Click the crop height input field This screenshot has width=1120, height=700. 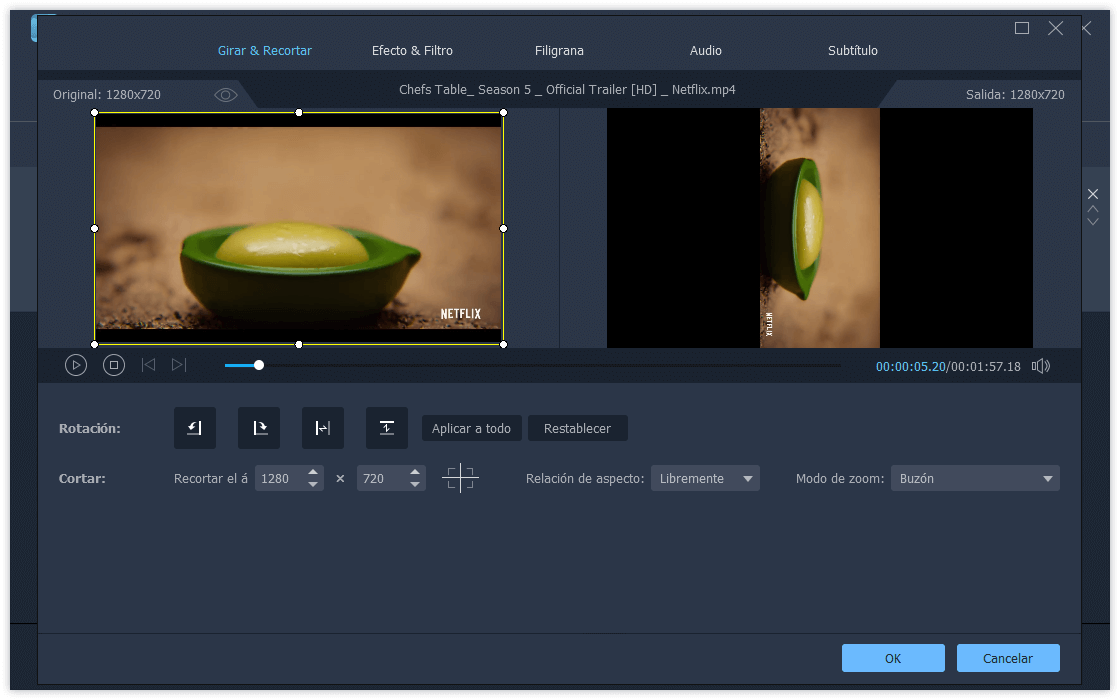383,479
